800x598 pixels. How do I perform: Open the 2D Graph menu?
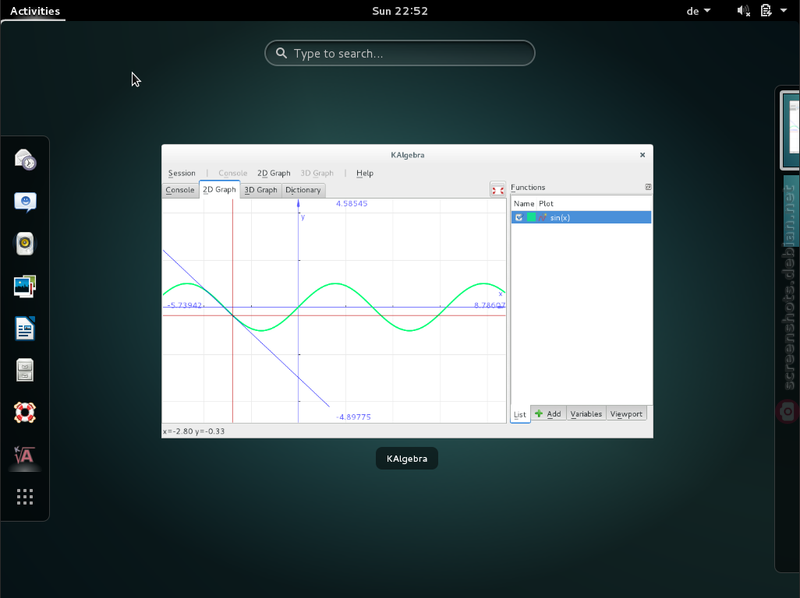pyautogui.click(x=273, y=173)
